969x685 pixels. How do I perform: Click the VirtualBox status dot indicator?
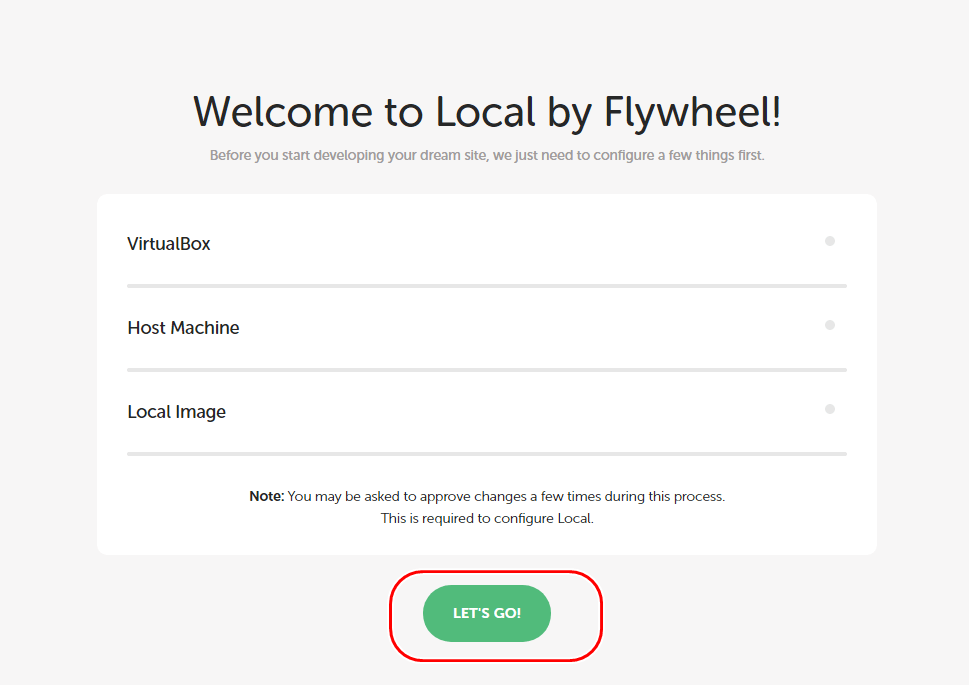pyautogui.click(x=830, y=241)
